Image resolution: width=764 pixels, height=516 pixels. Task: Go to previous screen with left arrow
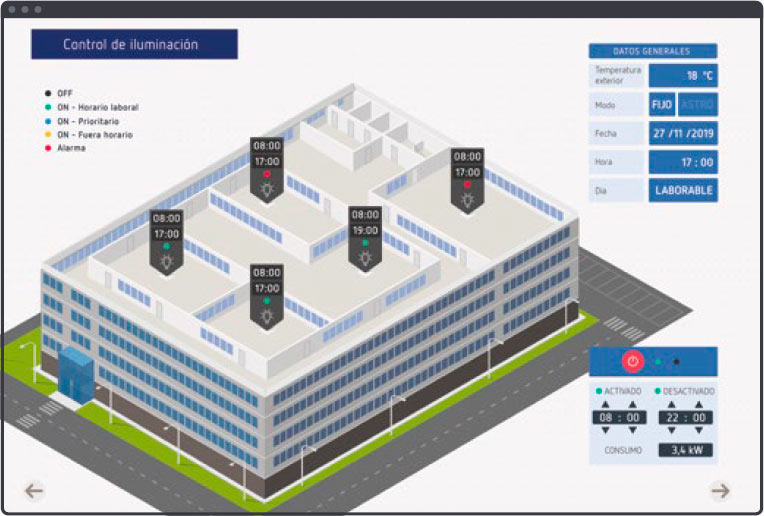35,490
